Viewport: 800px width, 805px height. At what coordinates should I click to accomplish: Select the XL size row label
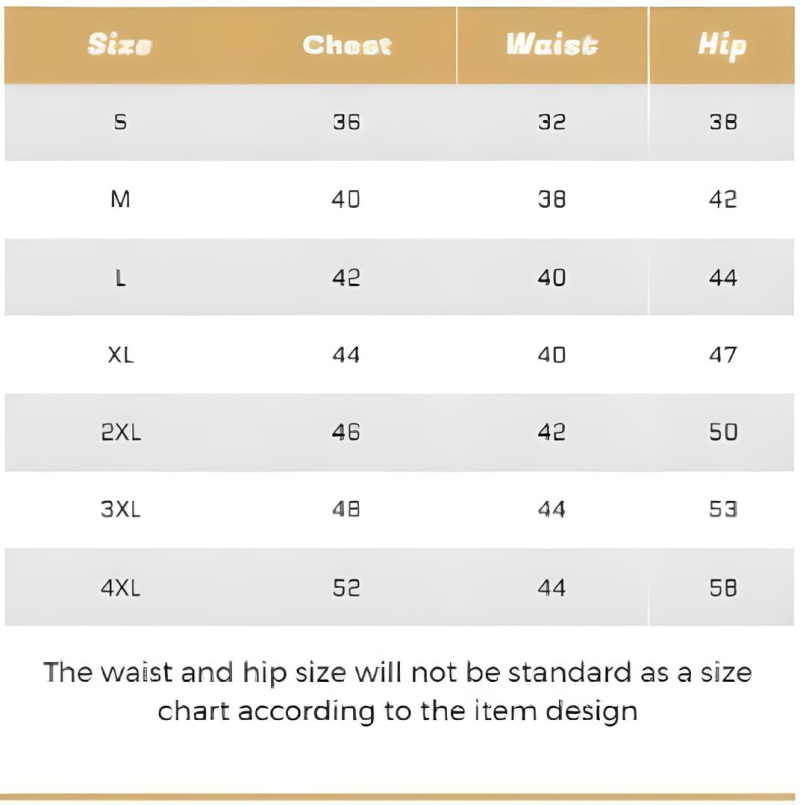click(120, 355)
